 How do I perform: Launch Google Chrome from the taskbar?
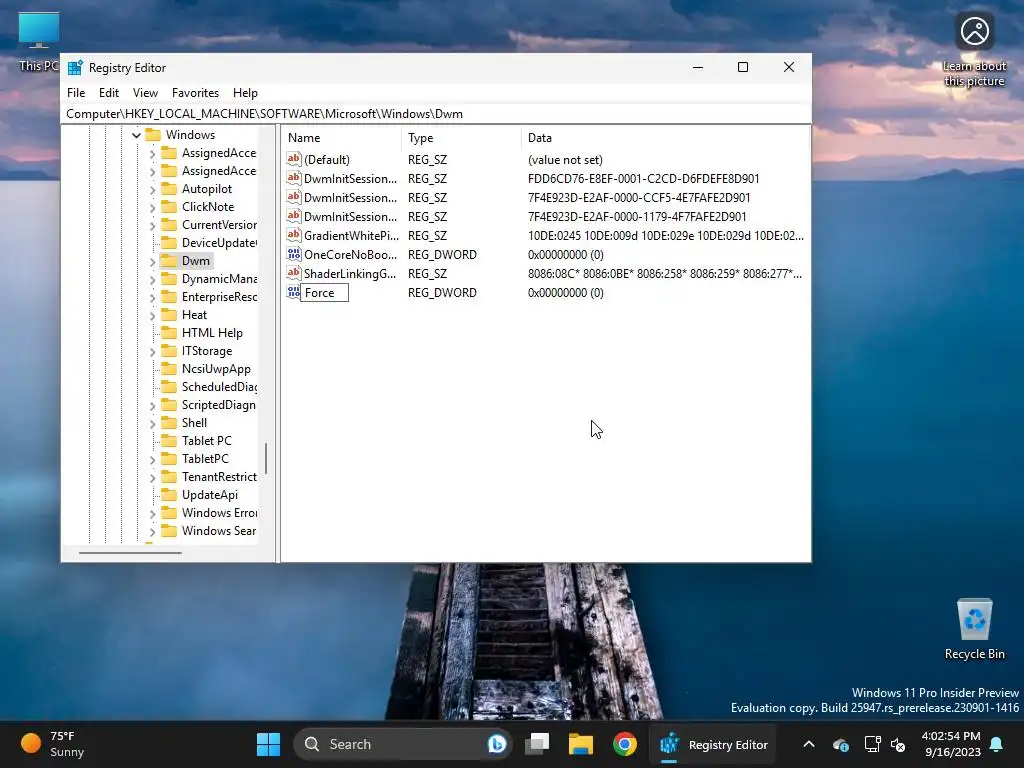coord(624,744)
